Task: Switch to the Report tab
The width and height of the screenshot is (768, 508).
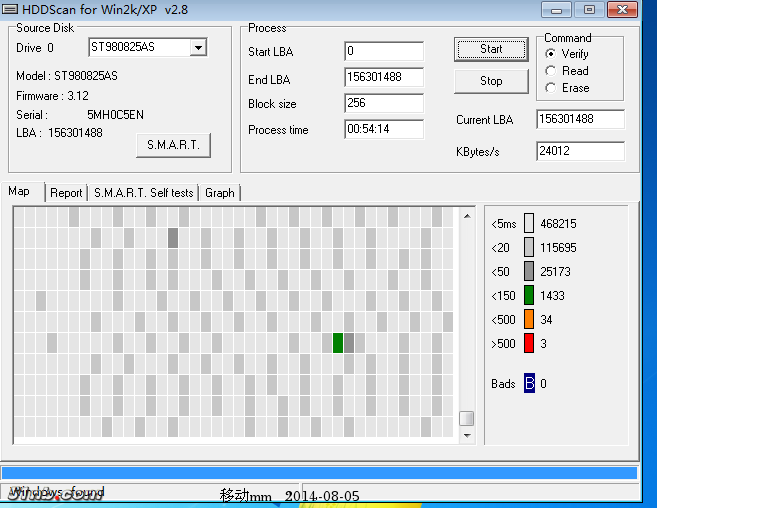Action: pos(66,193)
